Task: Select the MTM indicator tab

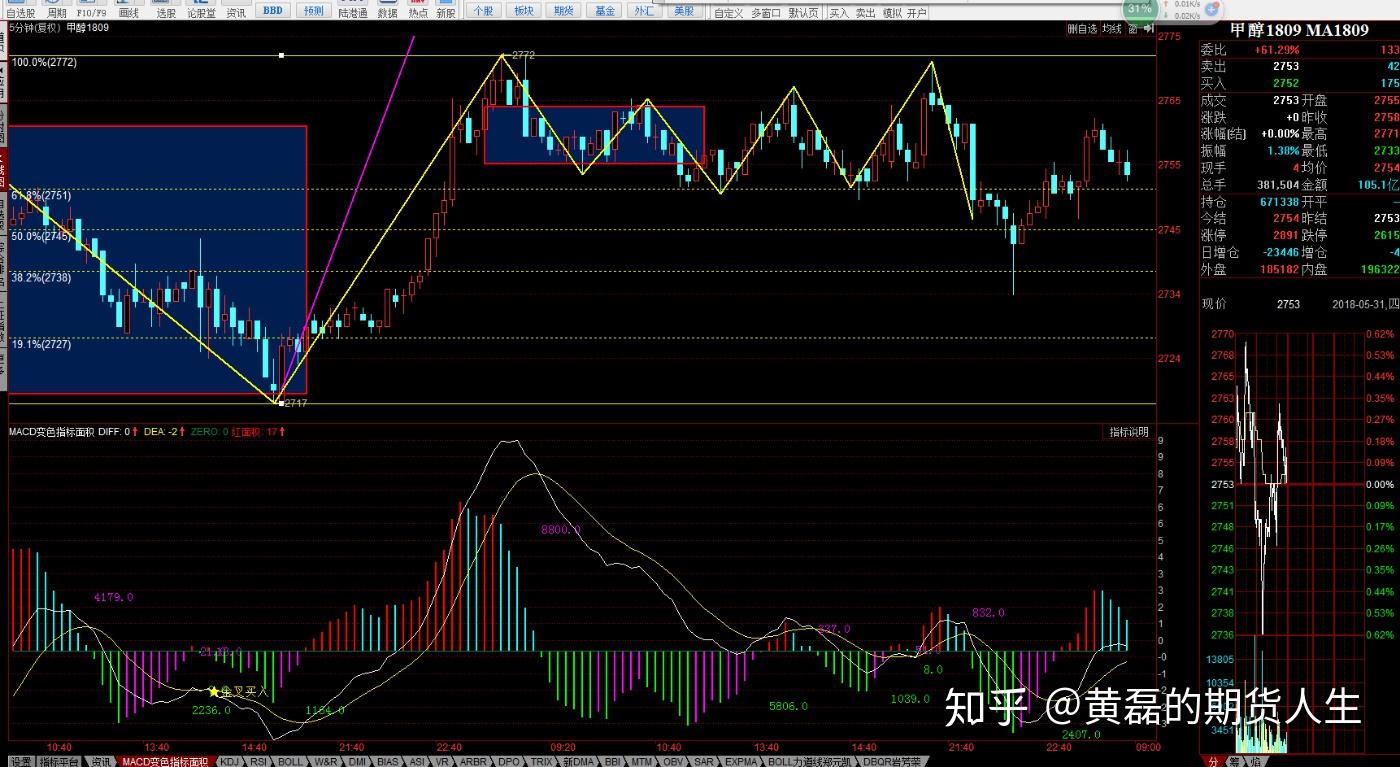Action: [642, 760]
